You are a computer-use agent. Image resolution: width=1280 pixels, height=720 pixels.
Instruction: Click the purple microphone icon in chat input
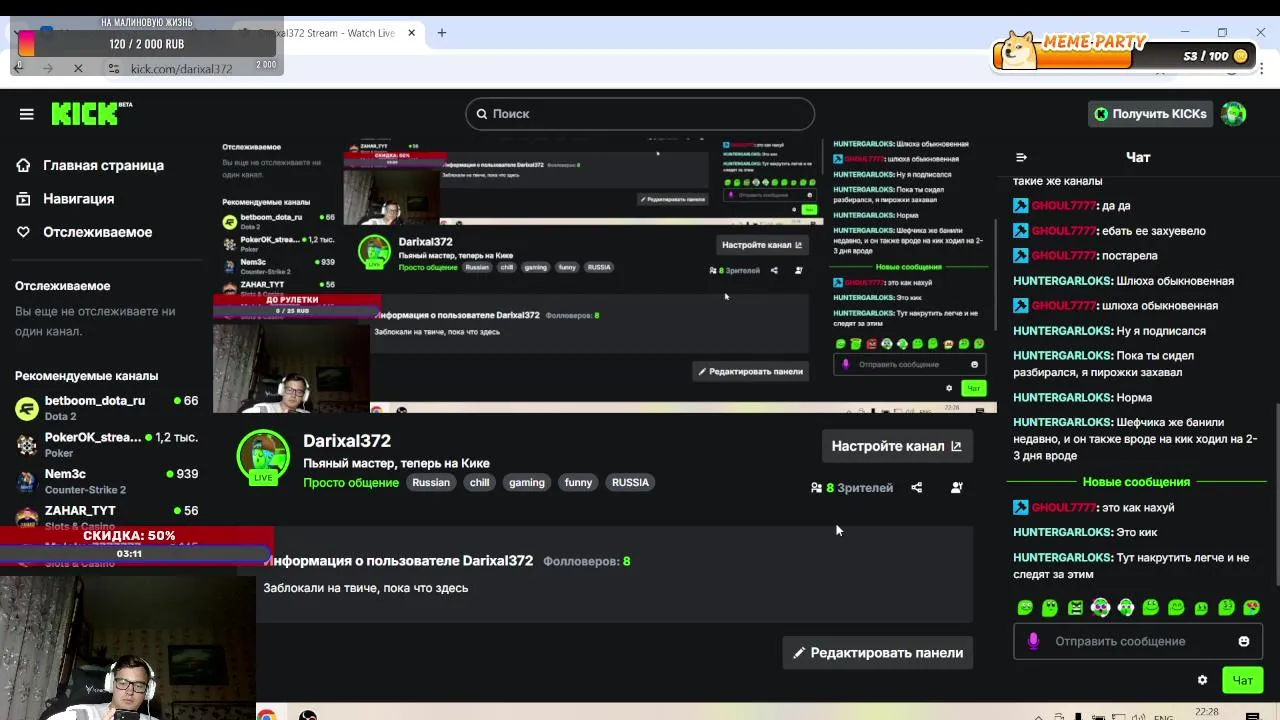1033,642
